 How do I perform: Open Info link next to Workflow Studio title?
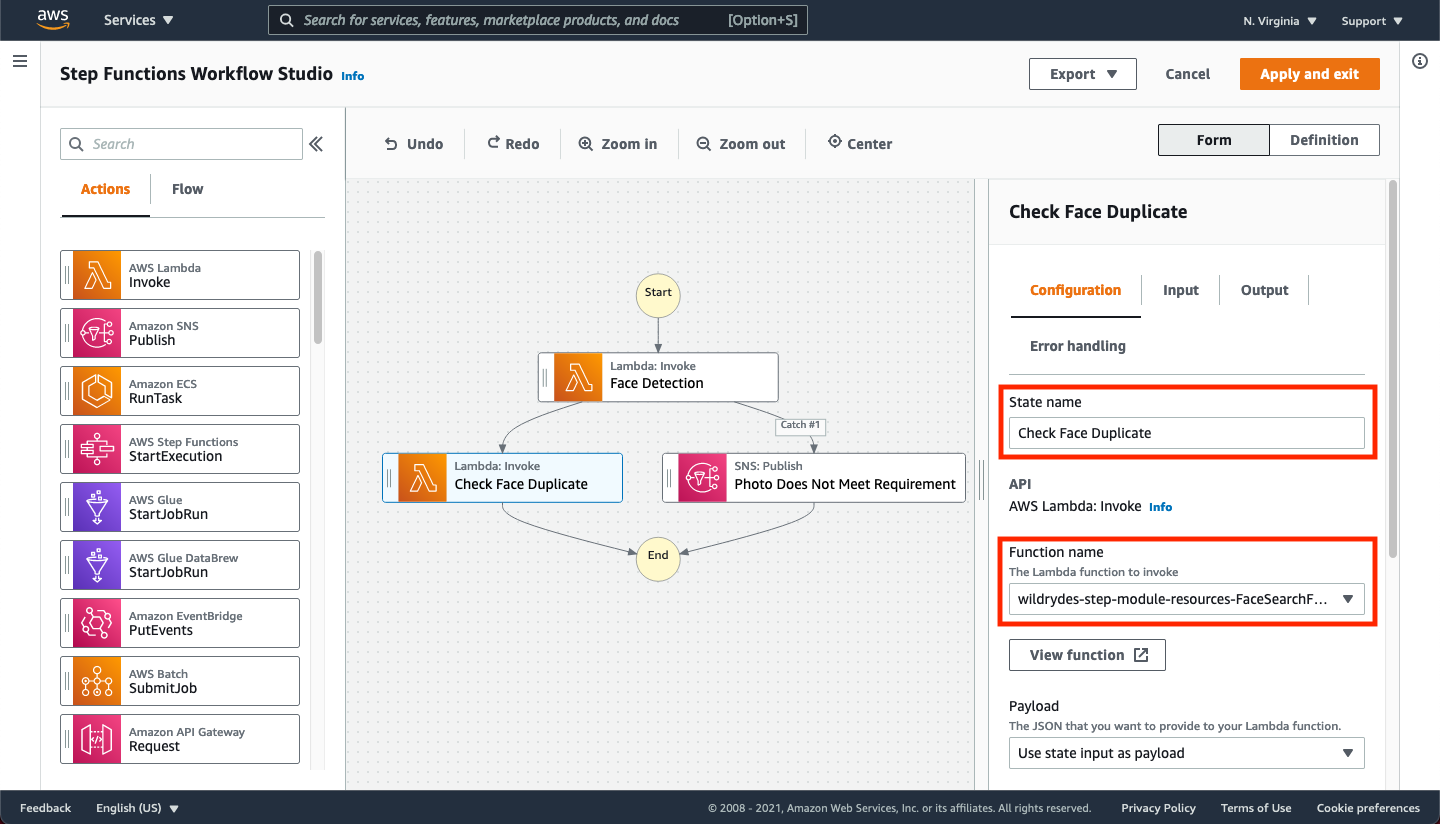352,76
